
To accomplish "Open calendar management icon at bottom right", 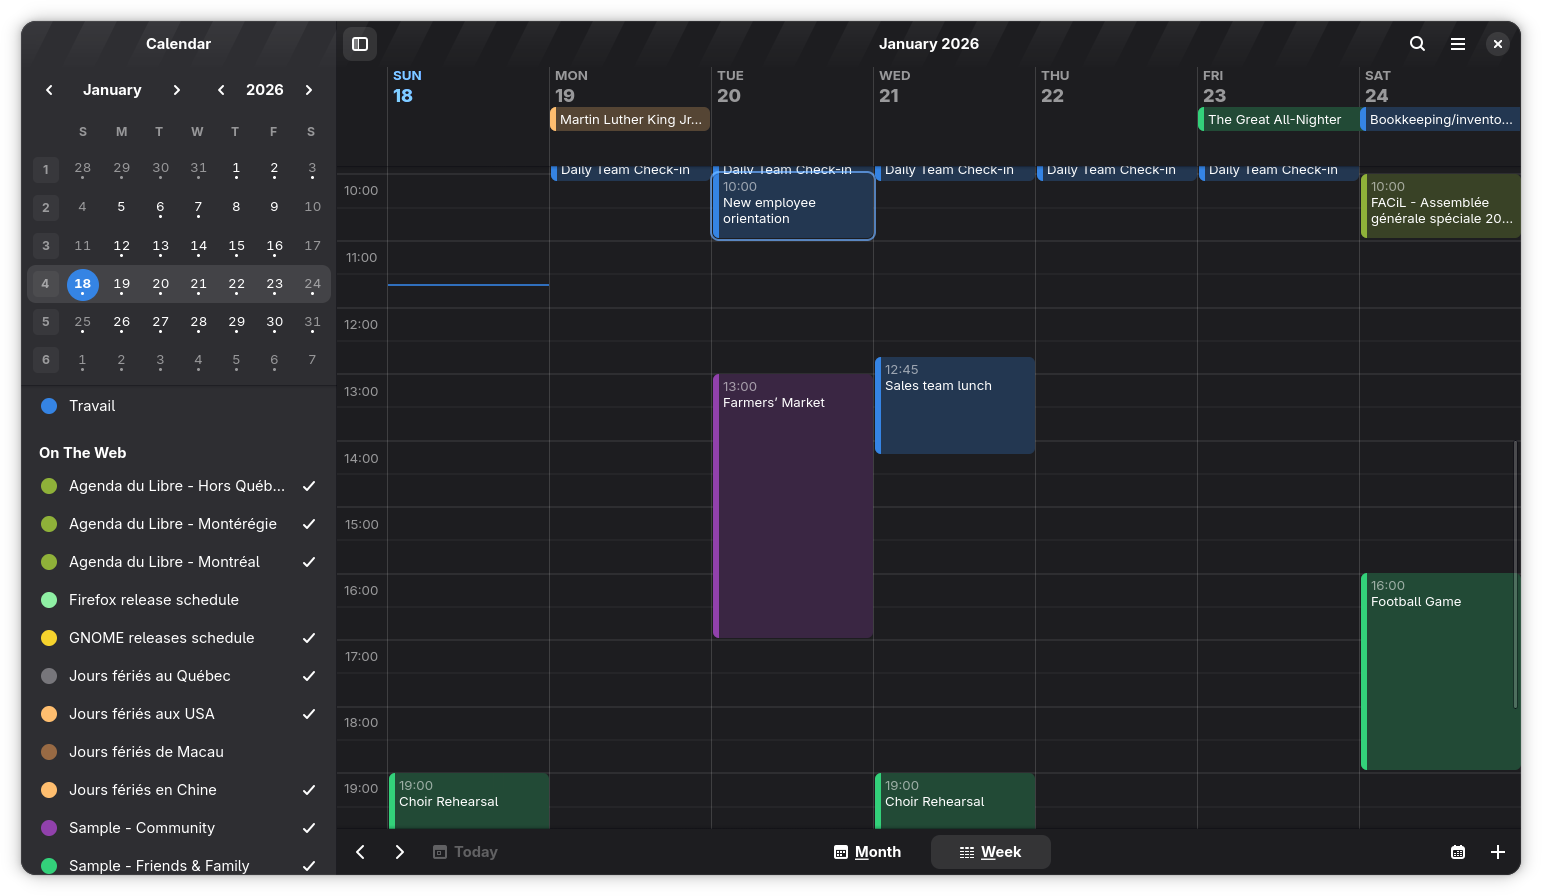I will coord(1458,852).
